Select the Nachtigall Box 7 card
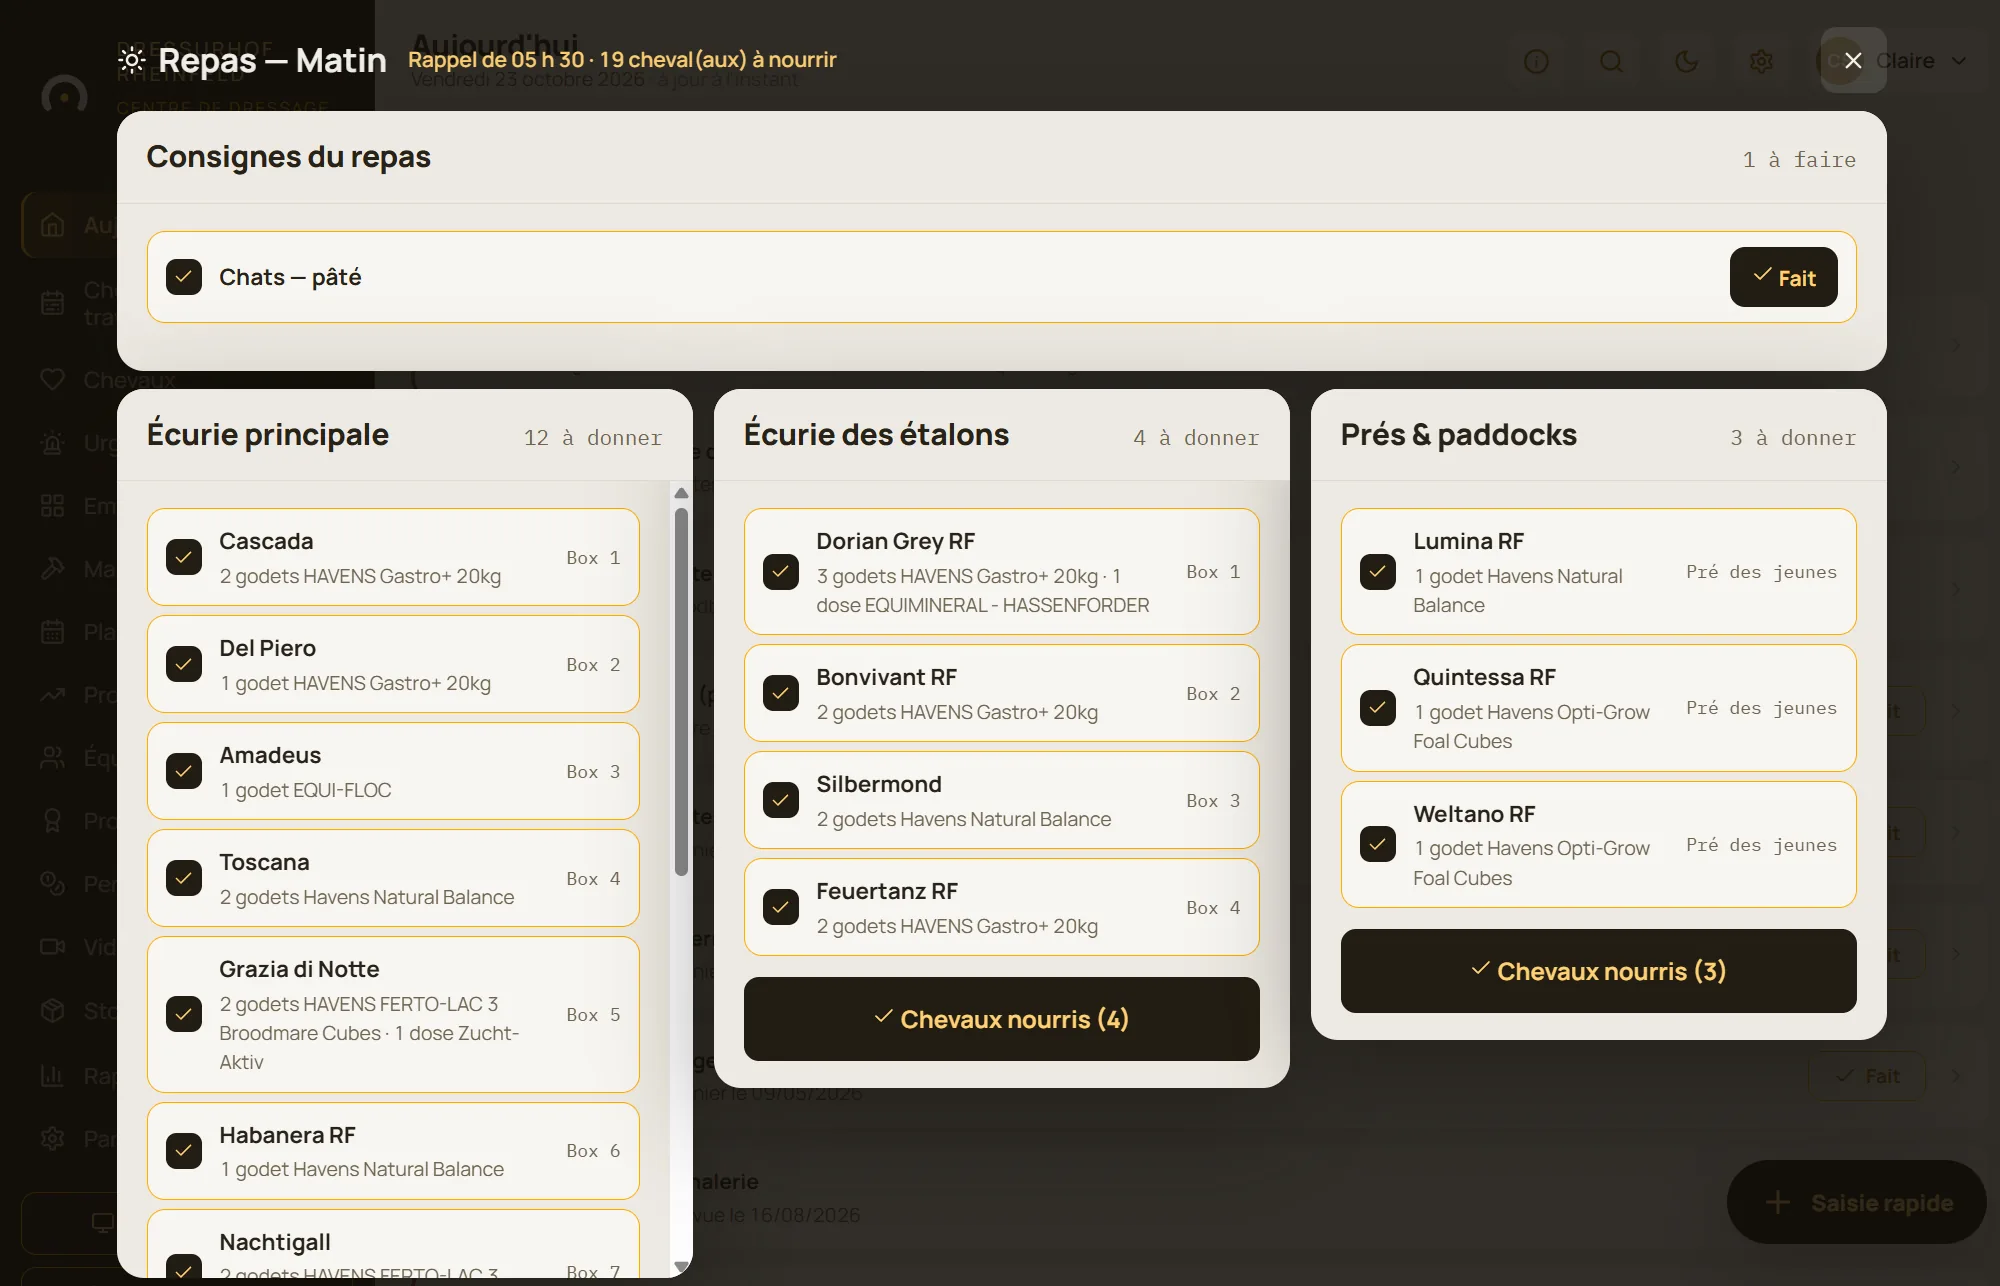Image resolution: width=2000 pixels, height=1286 pixels. click(393, 1243)
